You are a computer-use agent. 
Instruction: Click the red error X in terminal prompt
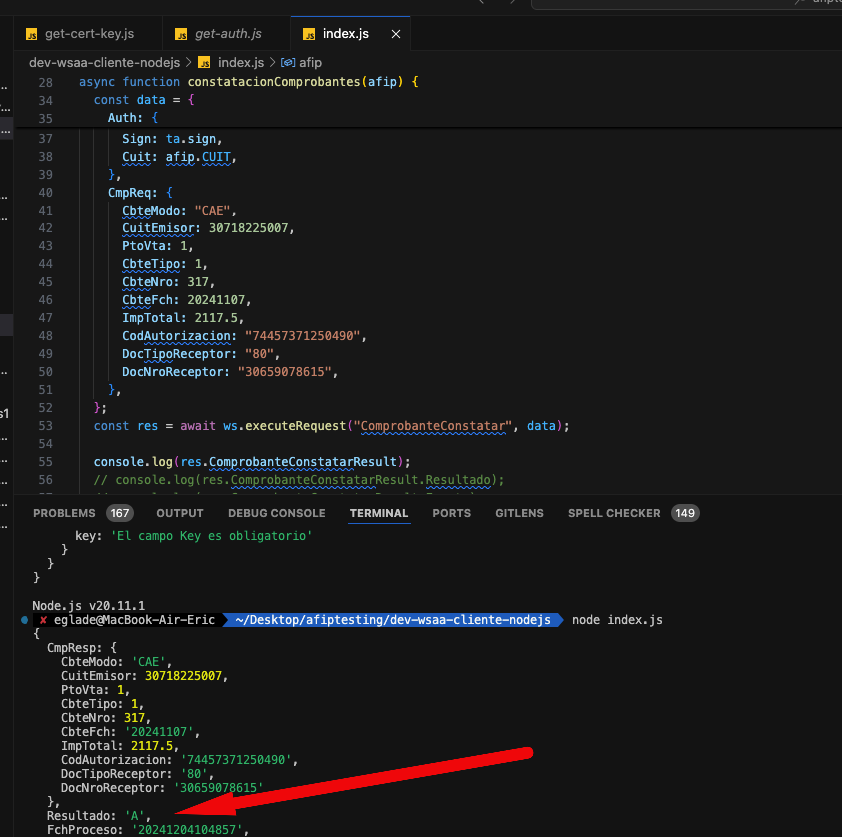tap(43, 620)
